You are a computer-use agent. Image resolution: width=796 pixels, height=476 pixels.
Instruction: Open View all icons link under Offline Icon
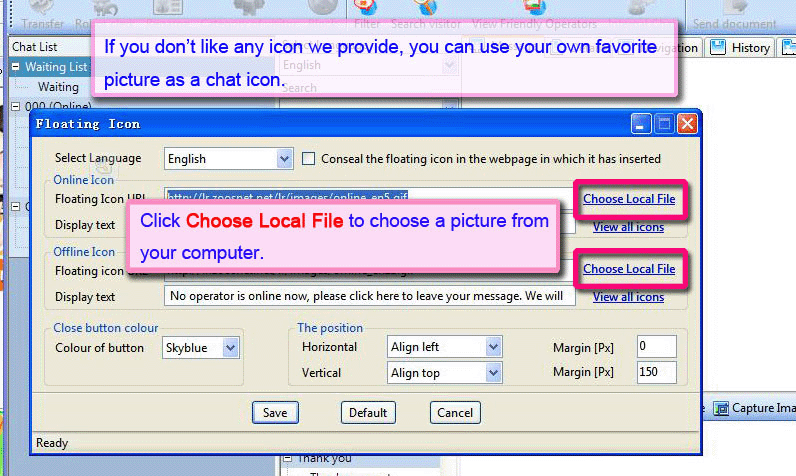click(x=628, y=297)
